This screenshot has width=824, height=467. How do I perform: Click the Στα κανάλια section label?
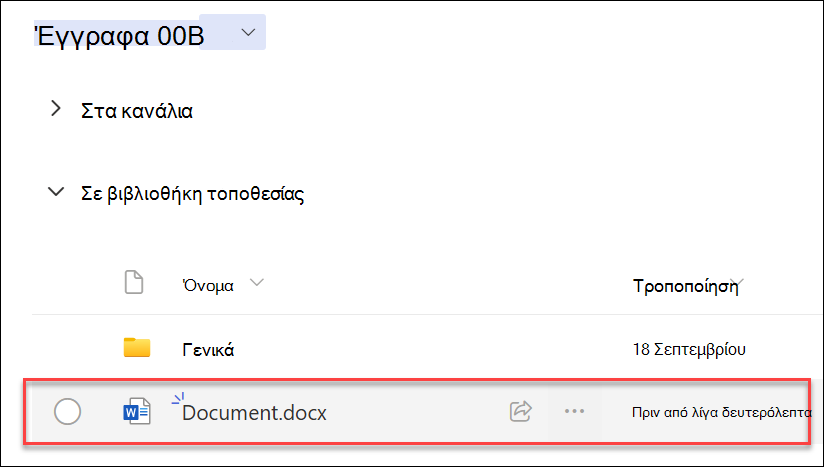point(137,111)
